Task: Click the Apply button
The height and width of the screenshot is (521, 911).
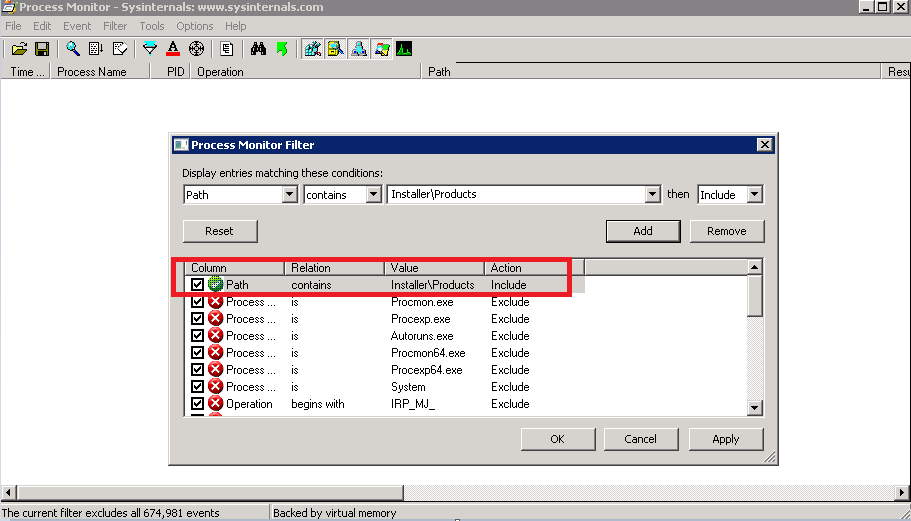Action: (726, 439)
